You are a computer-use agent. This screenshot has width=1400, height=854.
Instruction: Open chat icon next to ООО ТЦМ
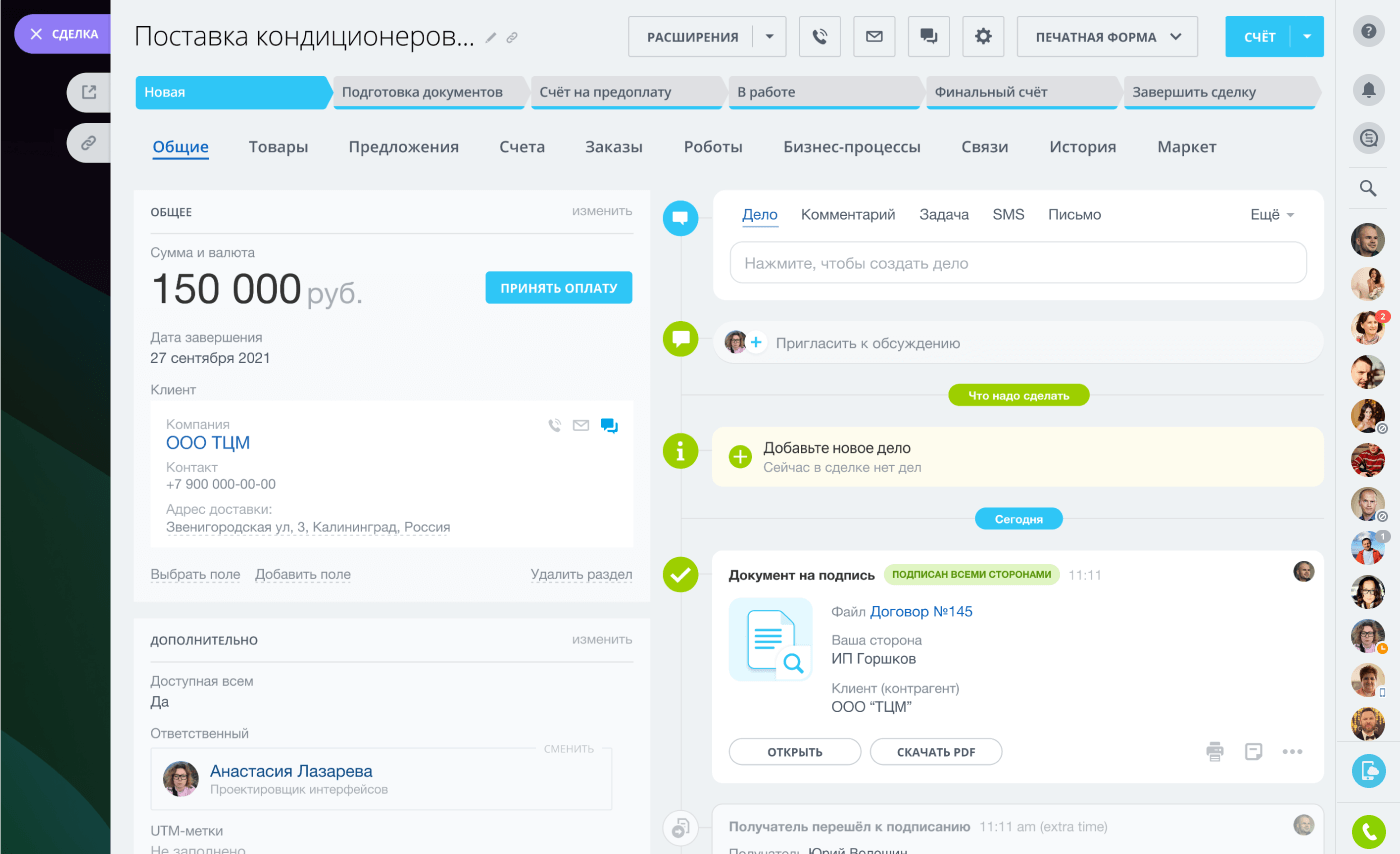pyautogui.click(x=609, y=425)
